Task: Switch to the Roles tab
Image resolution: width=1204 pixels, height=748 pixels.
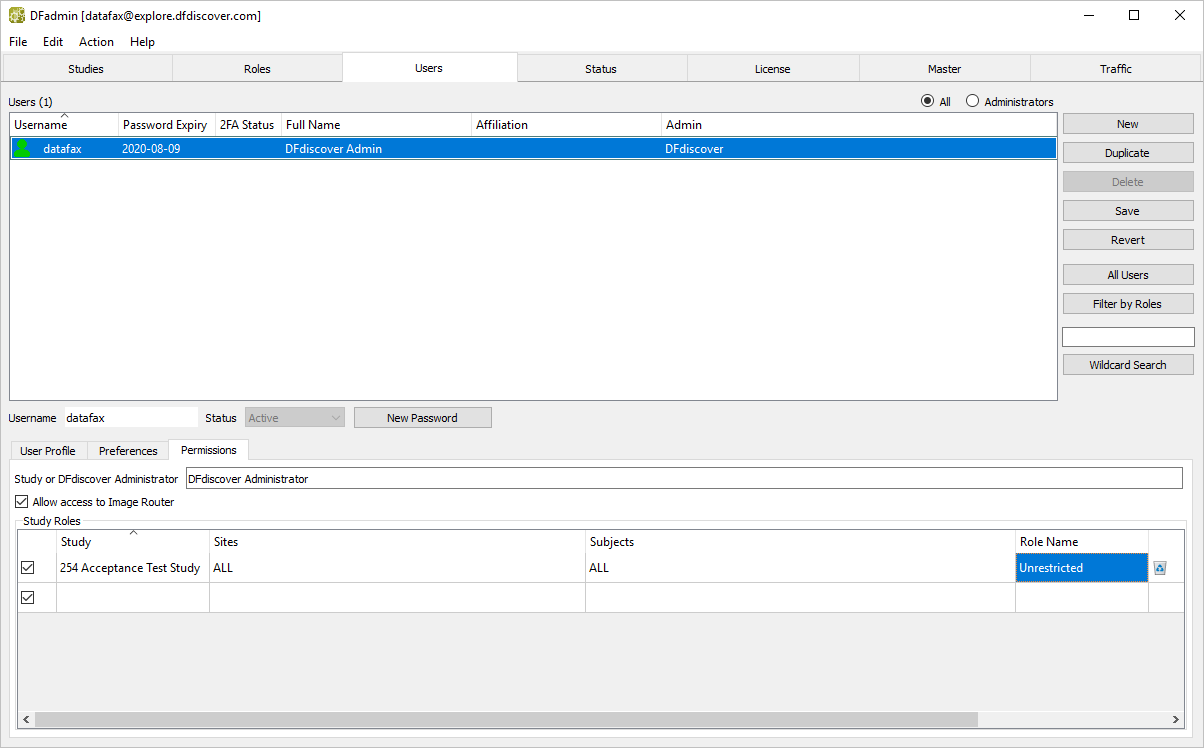Action: 257,69
